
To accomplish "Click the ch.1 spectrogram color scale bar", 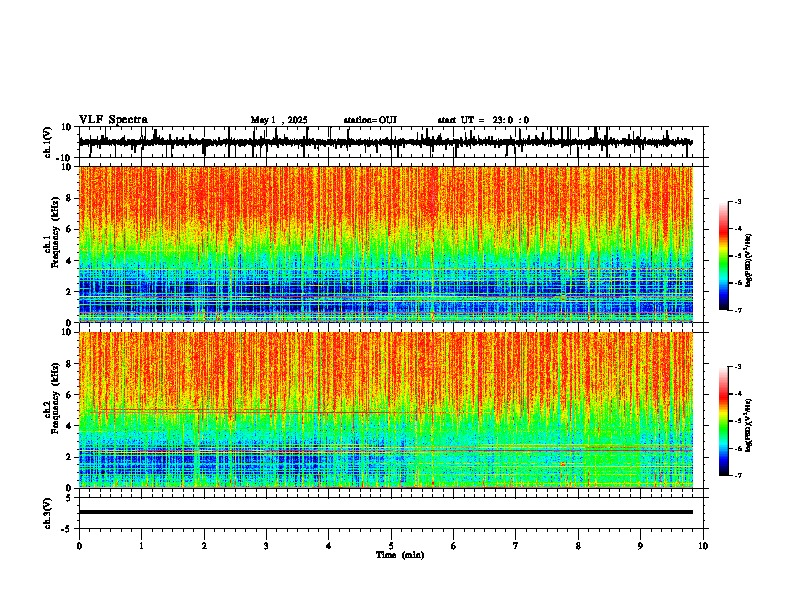I will click(723, 256).
